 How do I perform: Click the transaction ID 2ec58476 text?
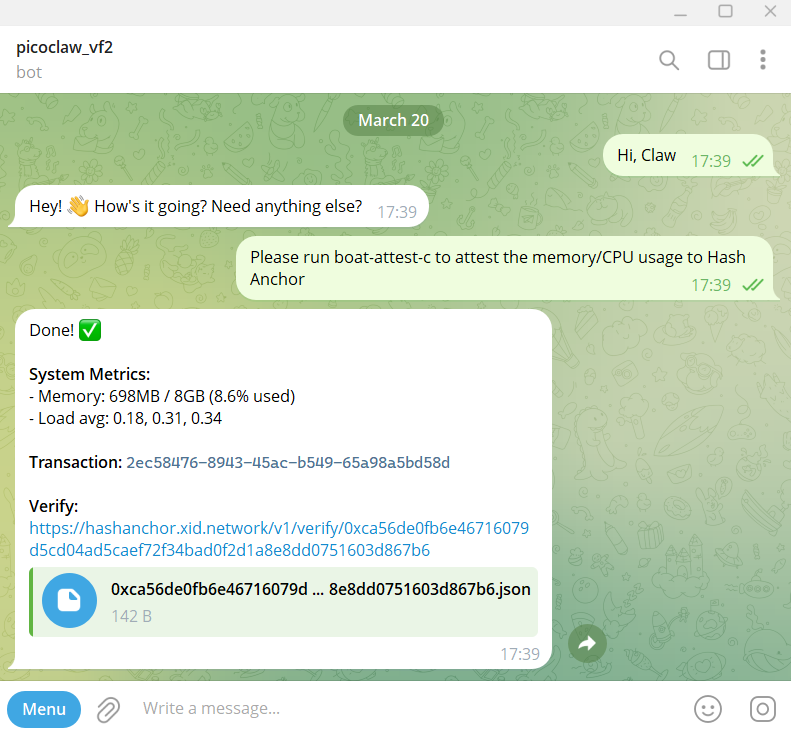point(288,462)
